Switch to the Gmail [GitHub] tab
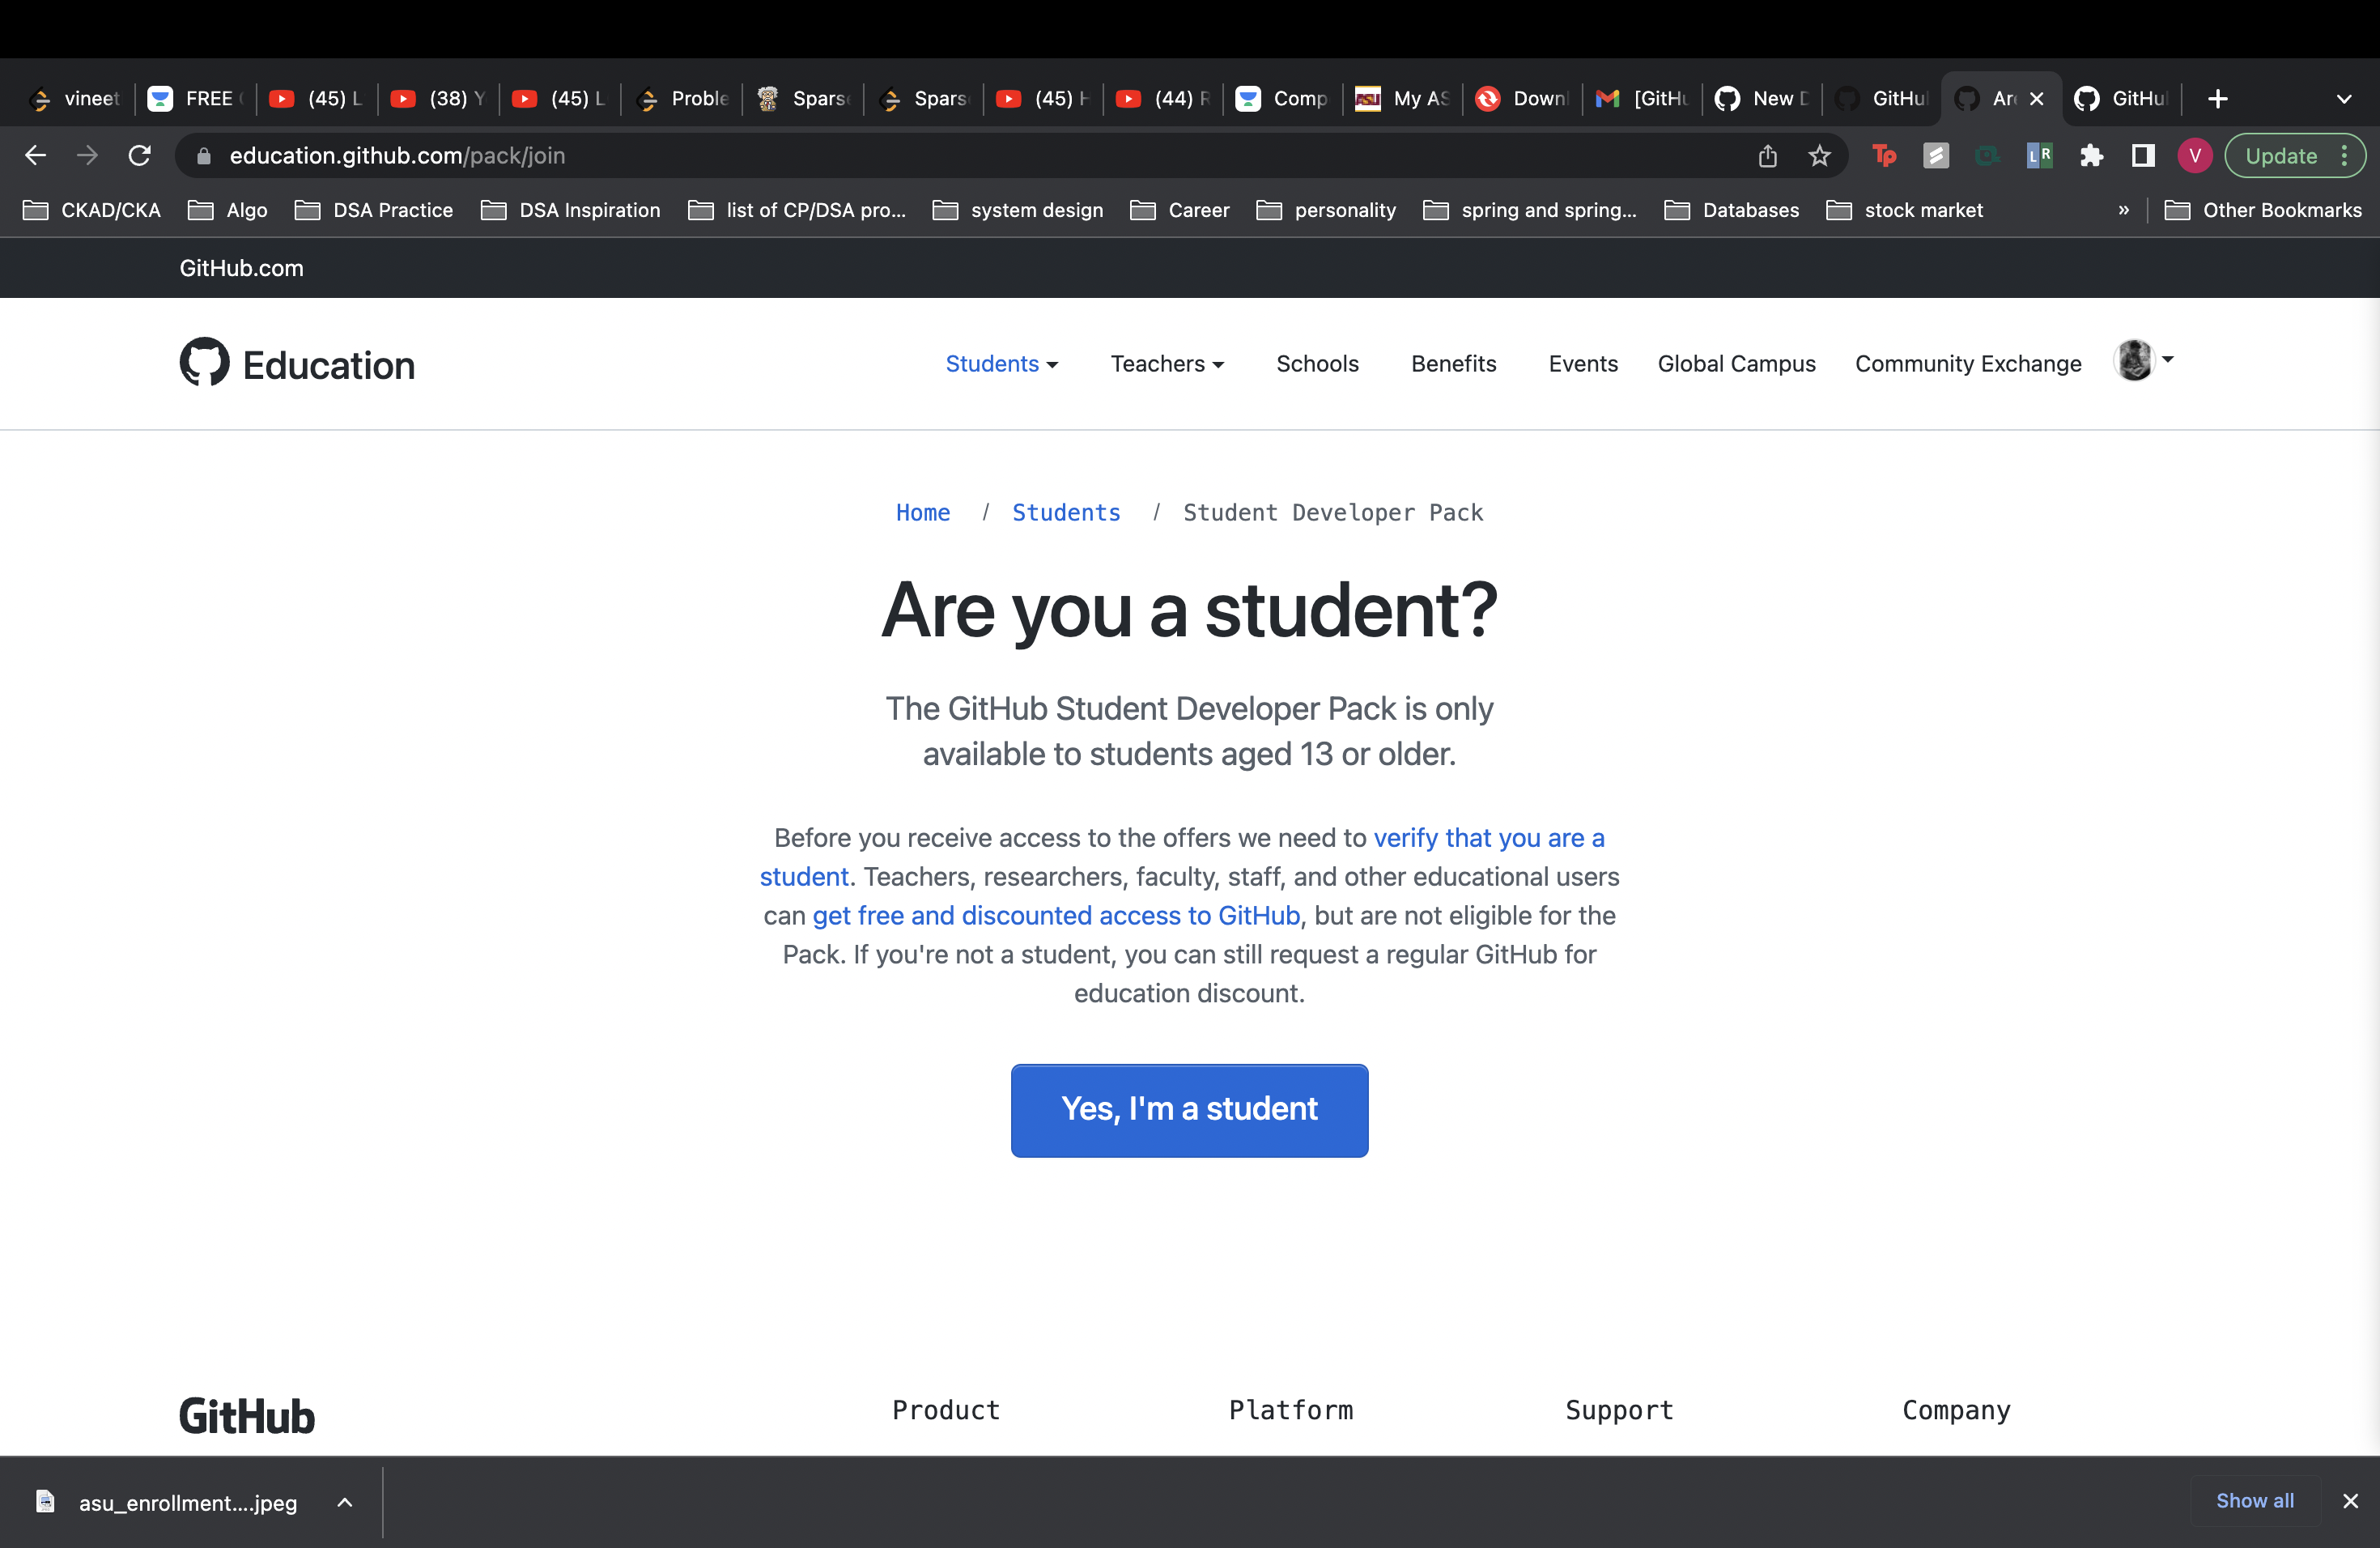2380x1548 pixels. click(x=1640, y=98)
